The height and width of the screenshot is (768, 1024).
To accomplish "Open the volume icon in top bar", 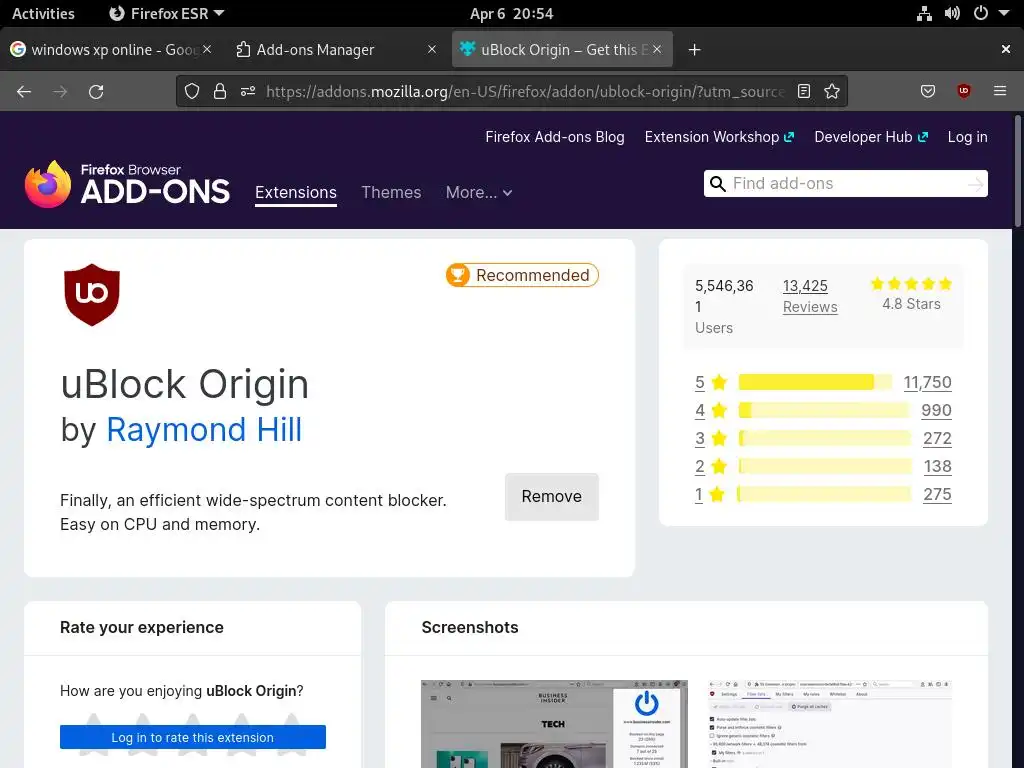I will 952,14.
